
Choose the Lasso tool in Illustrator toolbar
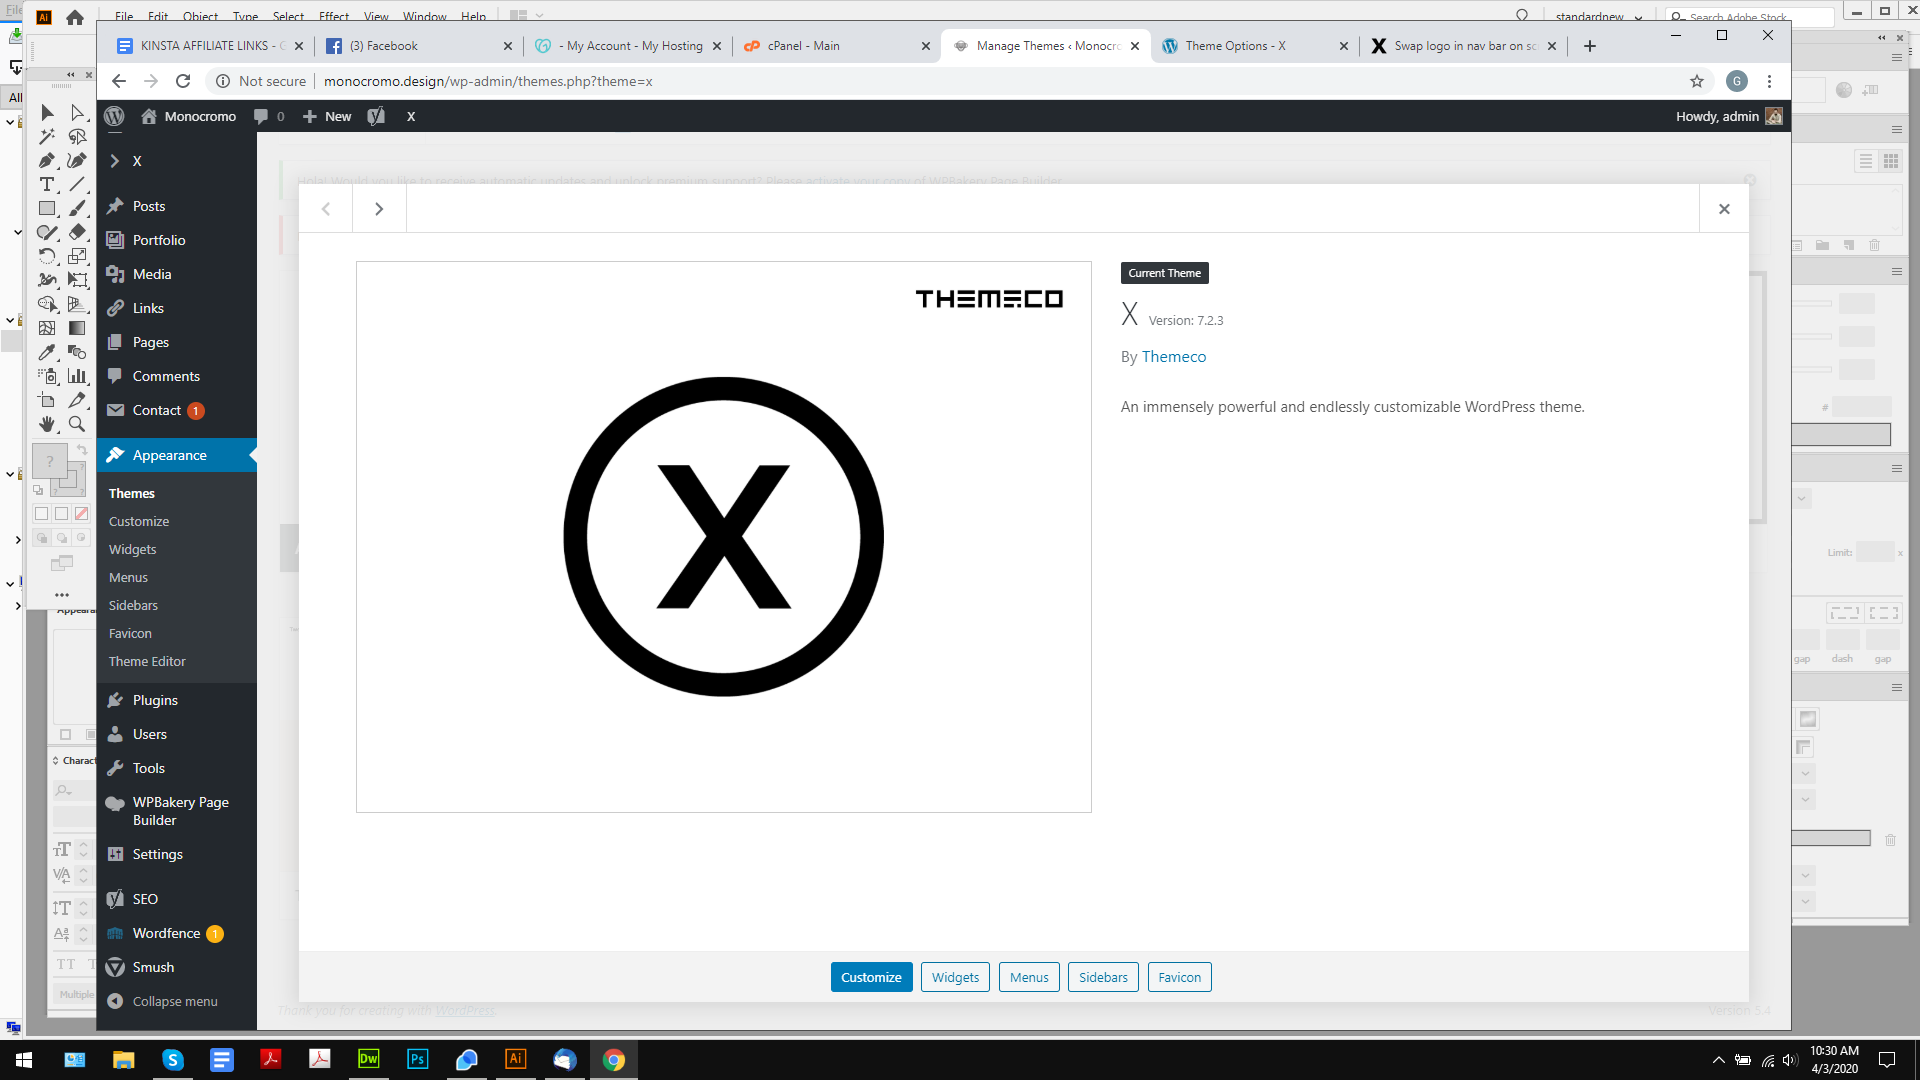click(x=77, y=136)
